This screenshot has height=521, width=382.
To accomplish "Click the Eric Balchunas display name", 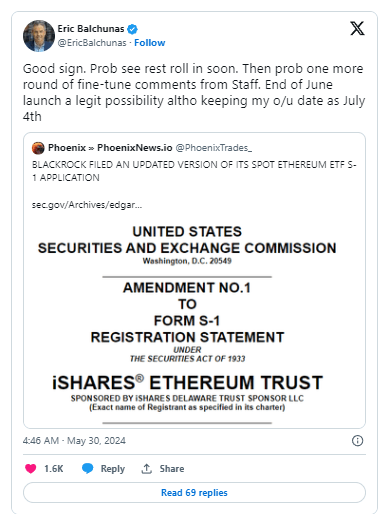I will pyautogui.click(x=91, y=29).
